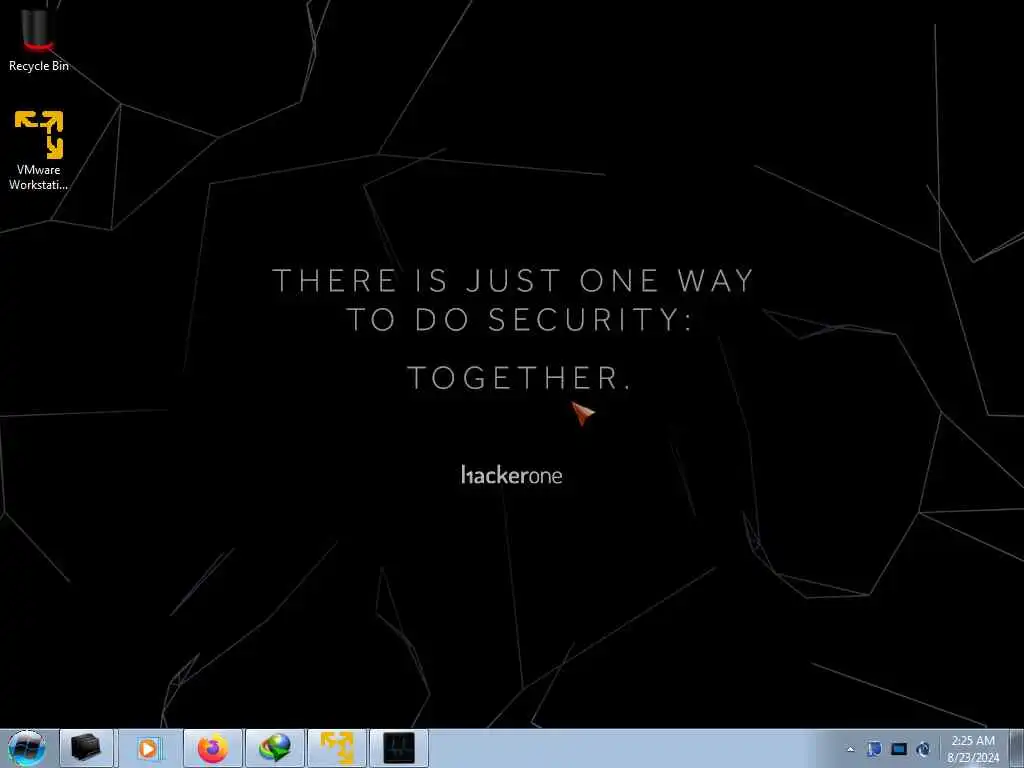1024x768 pixels.
Task: Open VMware Workstation from the taskbar
Action: 337,748
